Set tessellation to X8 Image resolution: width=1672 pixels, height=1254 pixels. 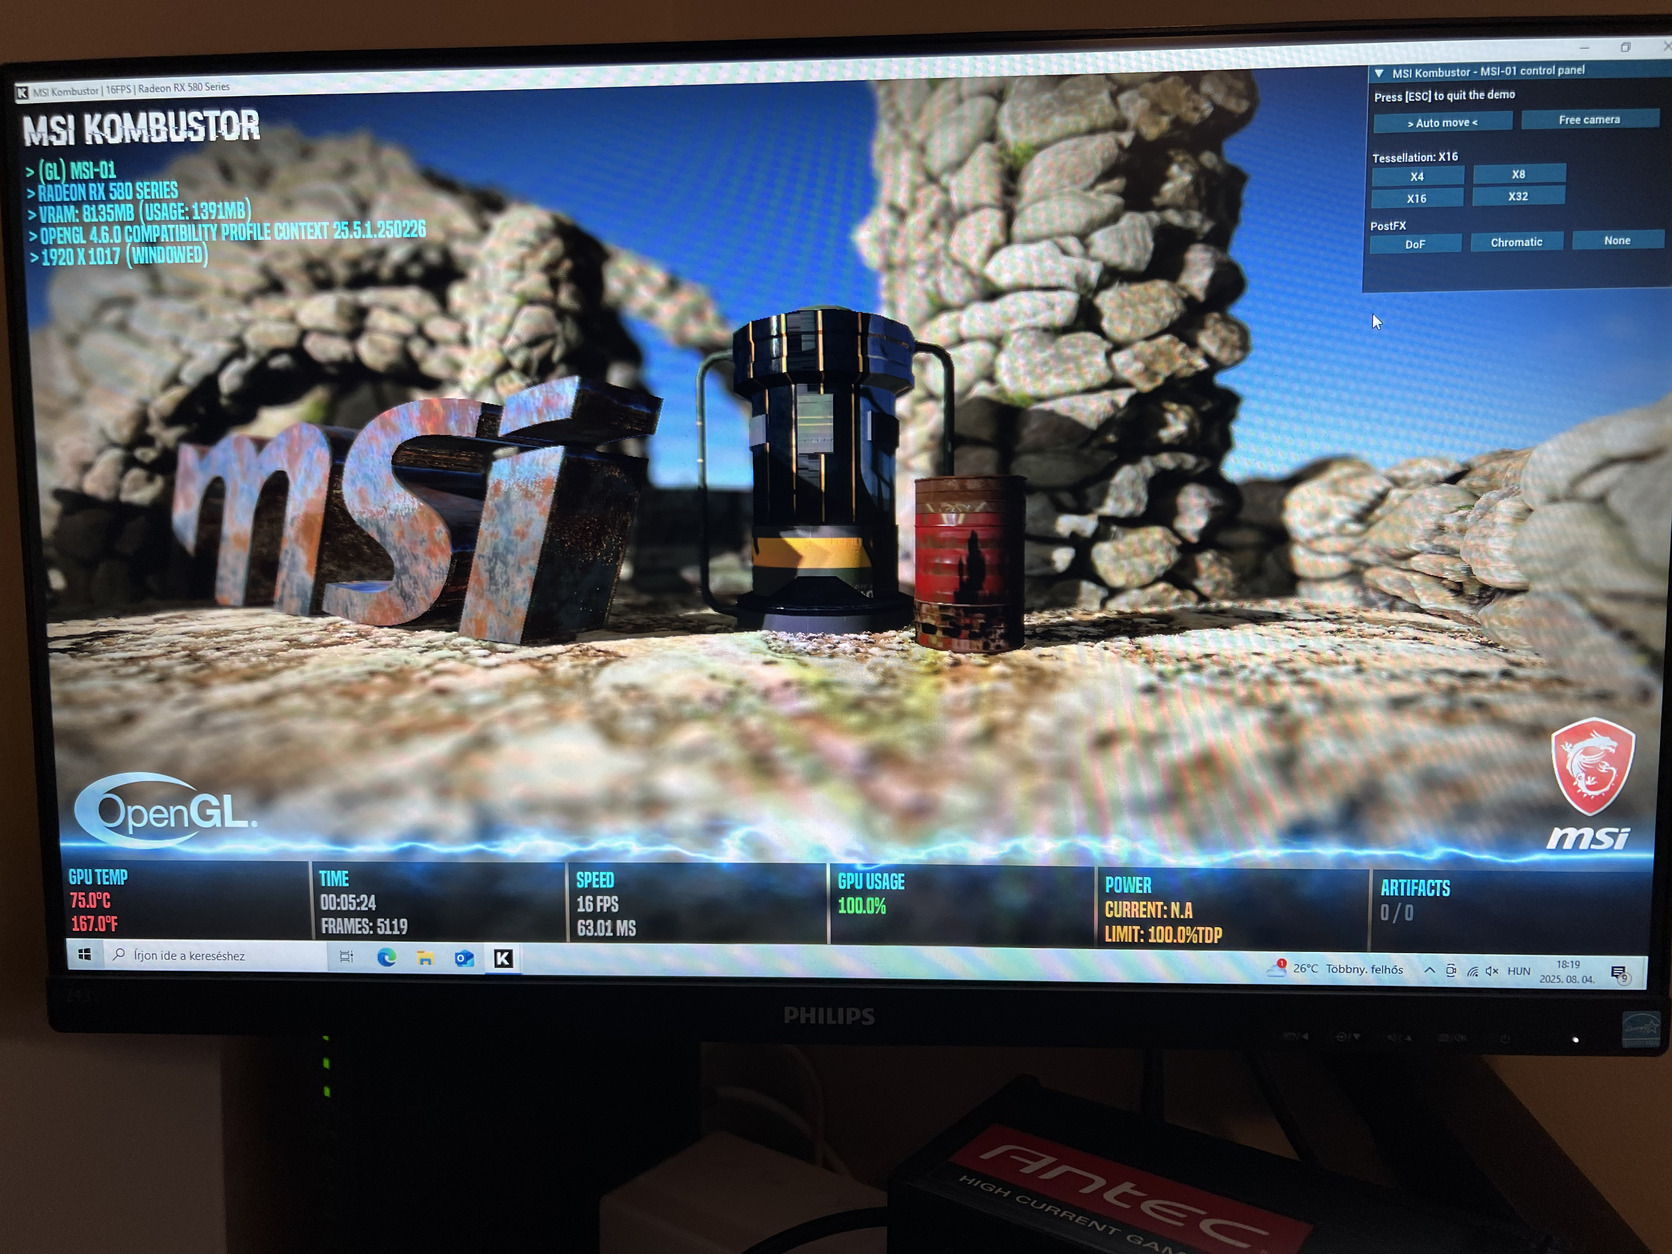(x=1518, y=174)
